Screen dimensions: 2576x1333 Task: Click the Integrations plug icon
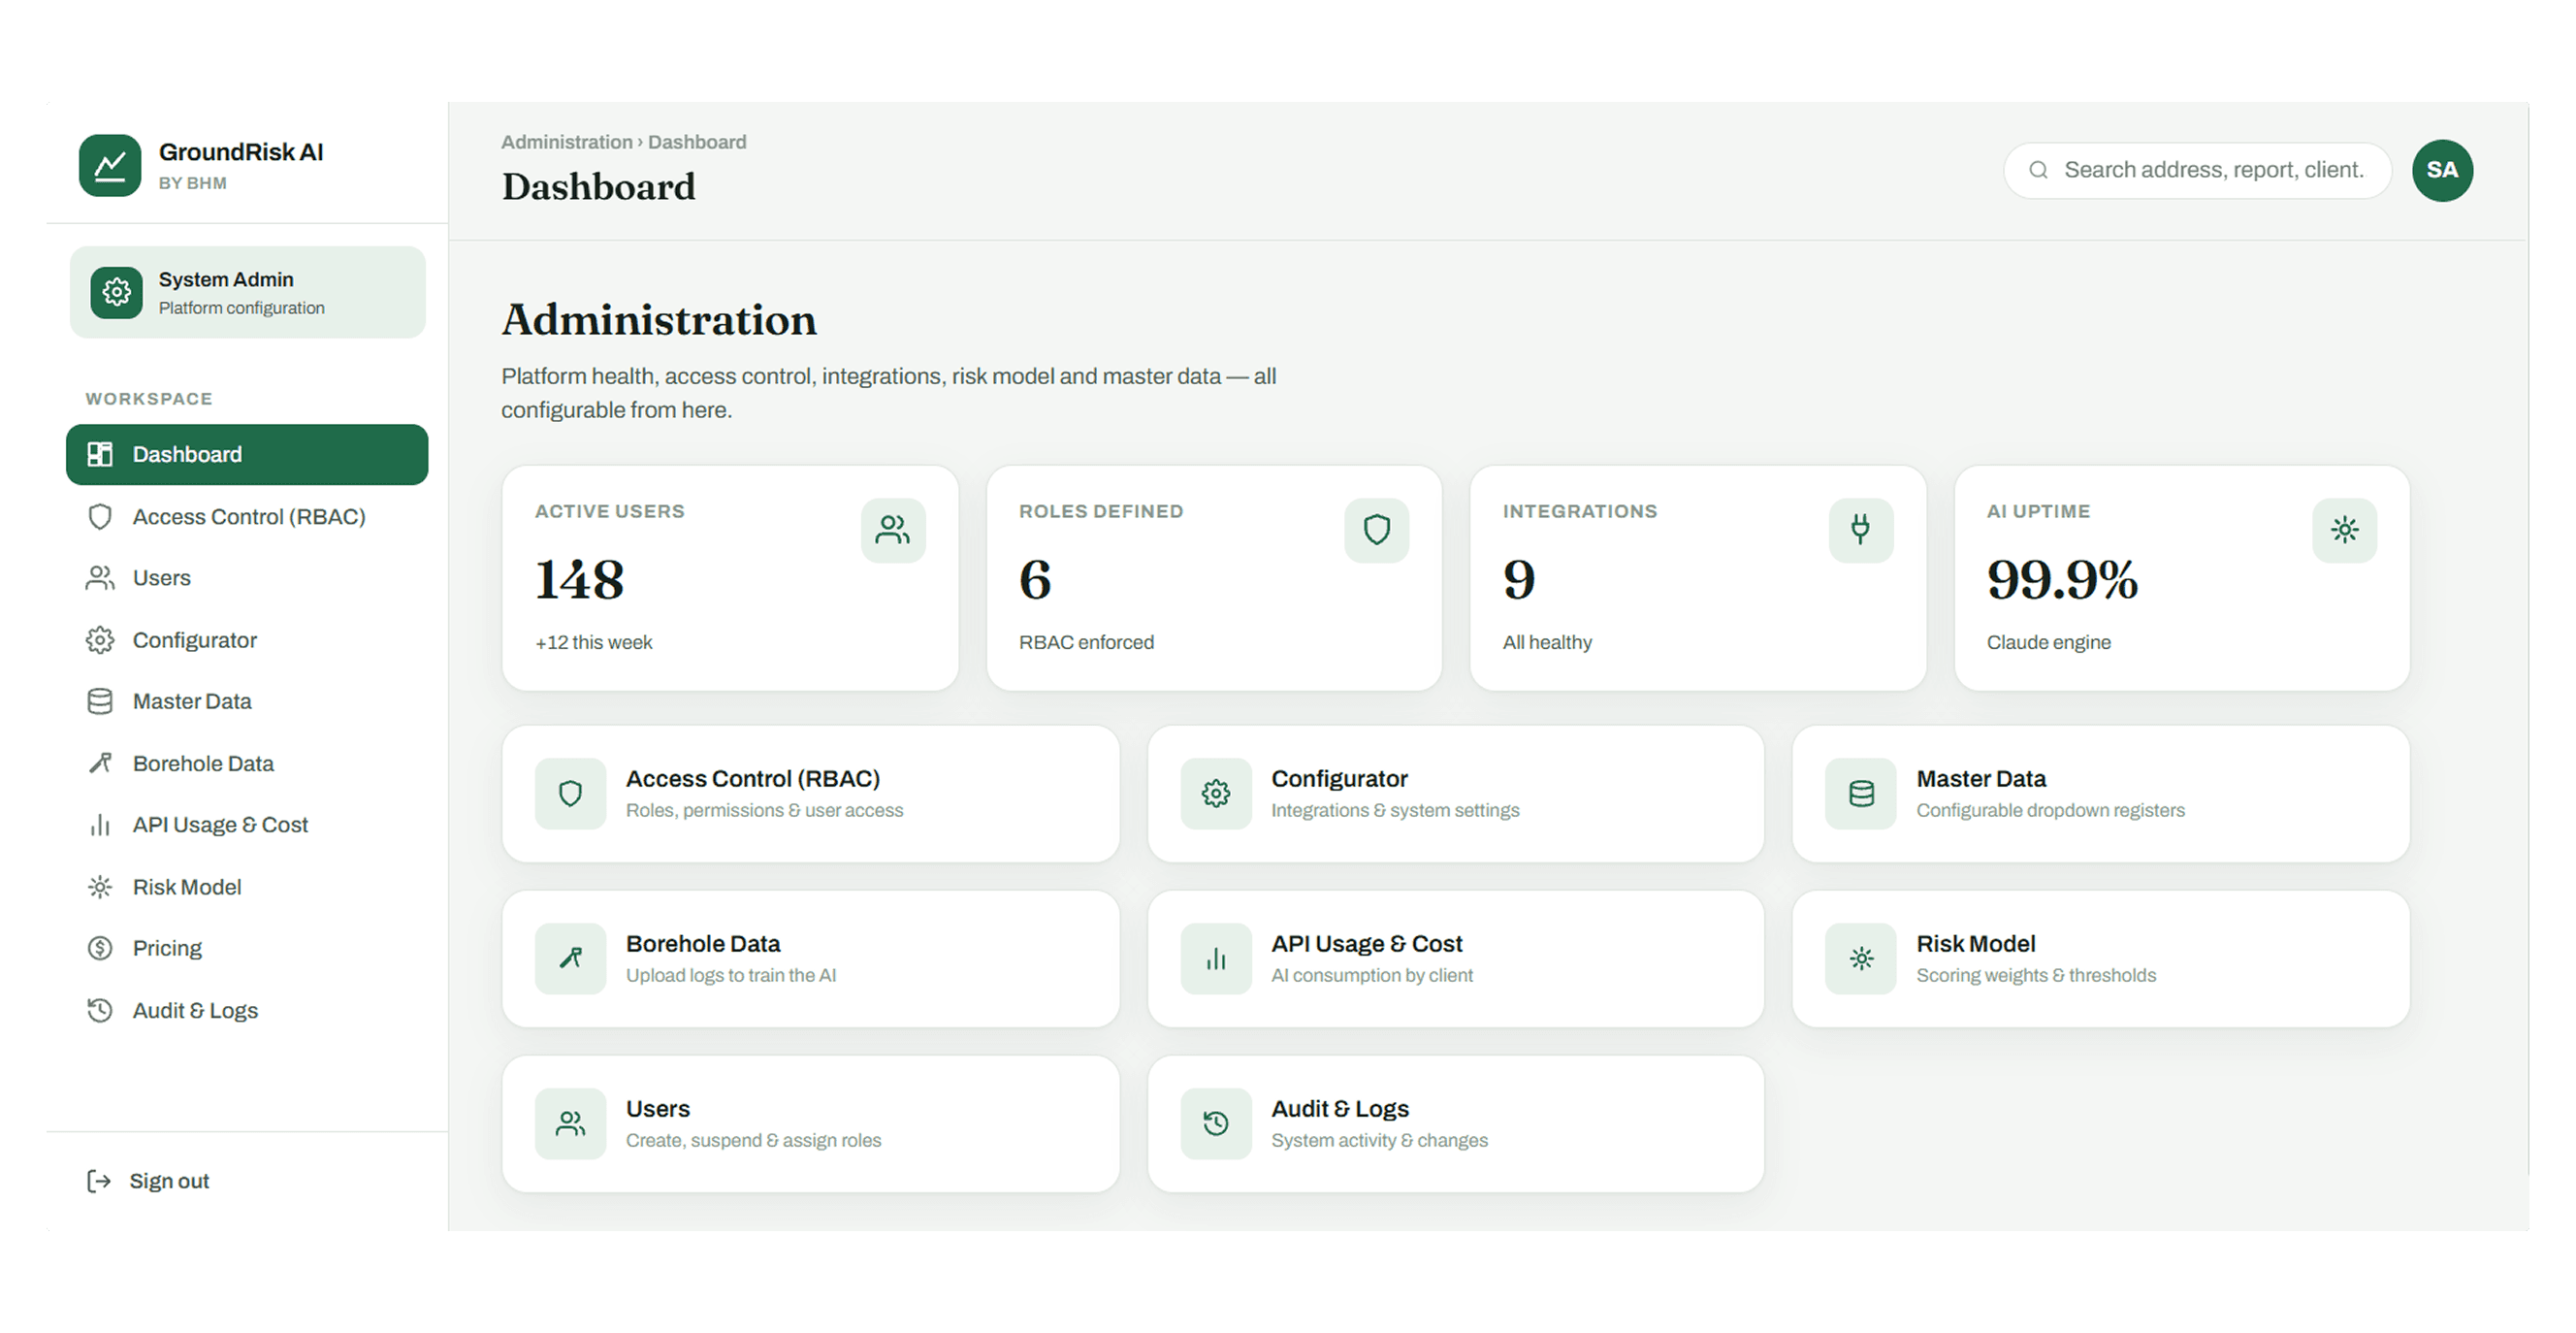(1861, 530)
